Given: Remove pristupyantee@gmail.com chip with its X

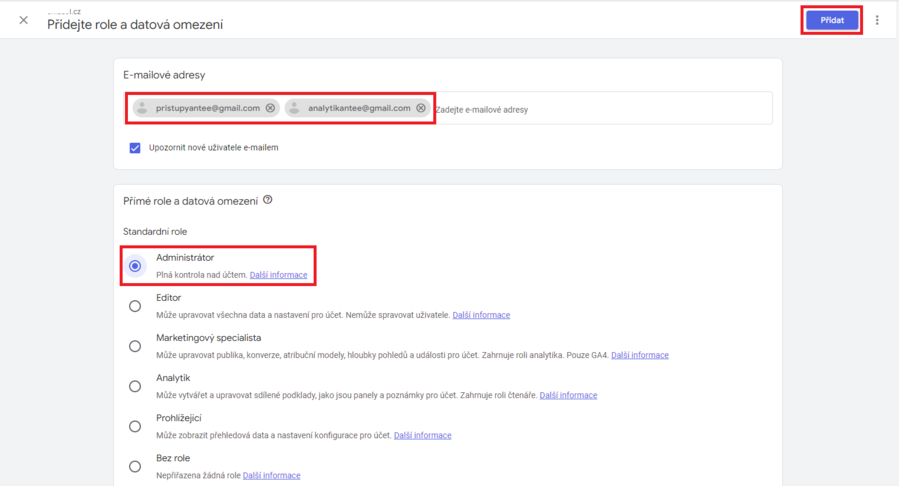Looking at the screenshot, I should [x=270, y=108].
